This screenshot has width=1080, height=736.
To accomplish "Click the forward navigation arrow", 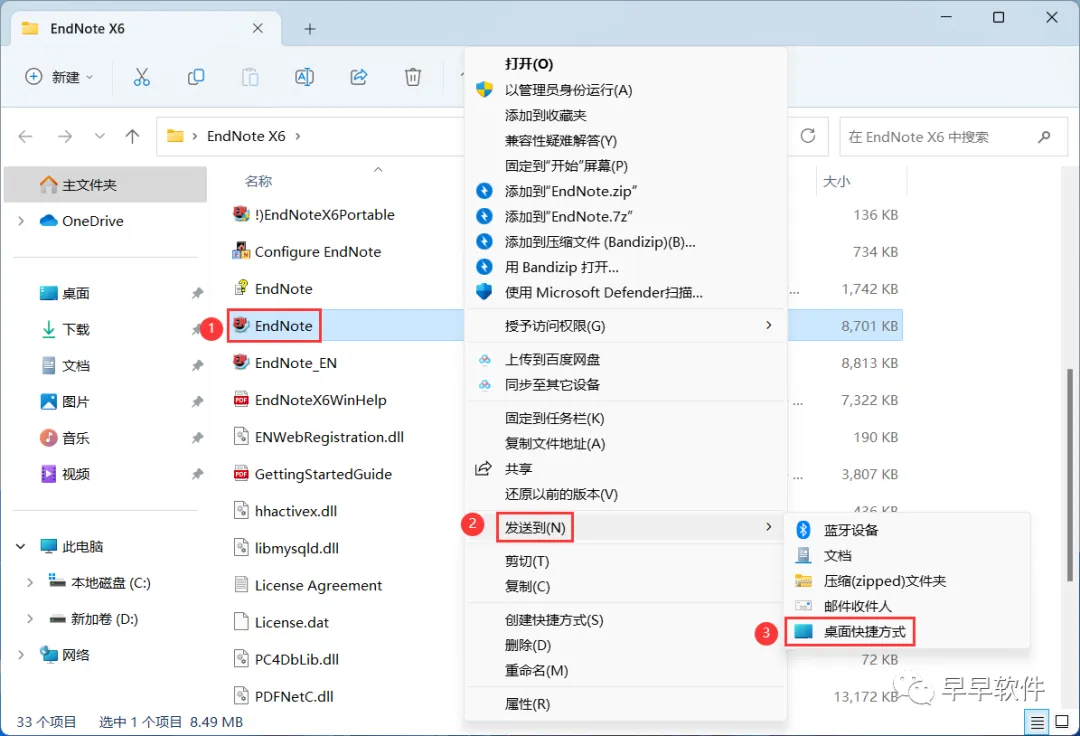I will [x=65, y=136].
